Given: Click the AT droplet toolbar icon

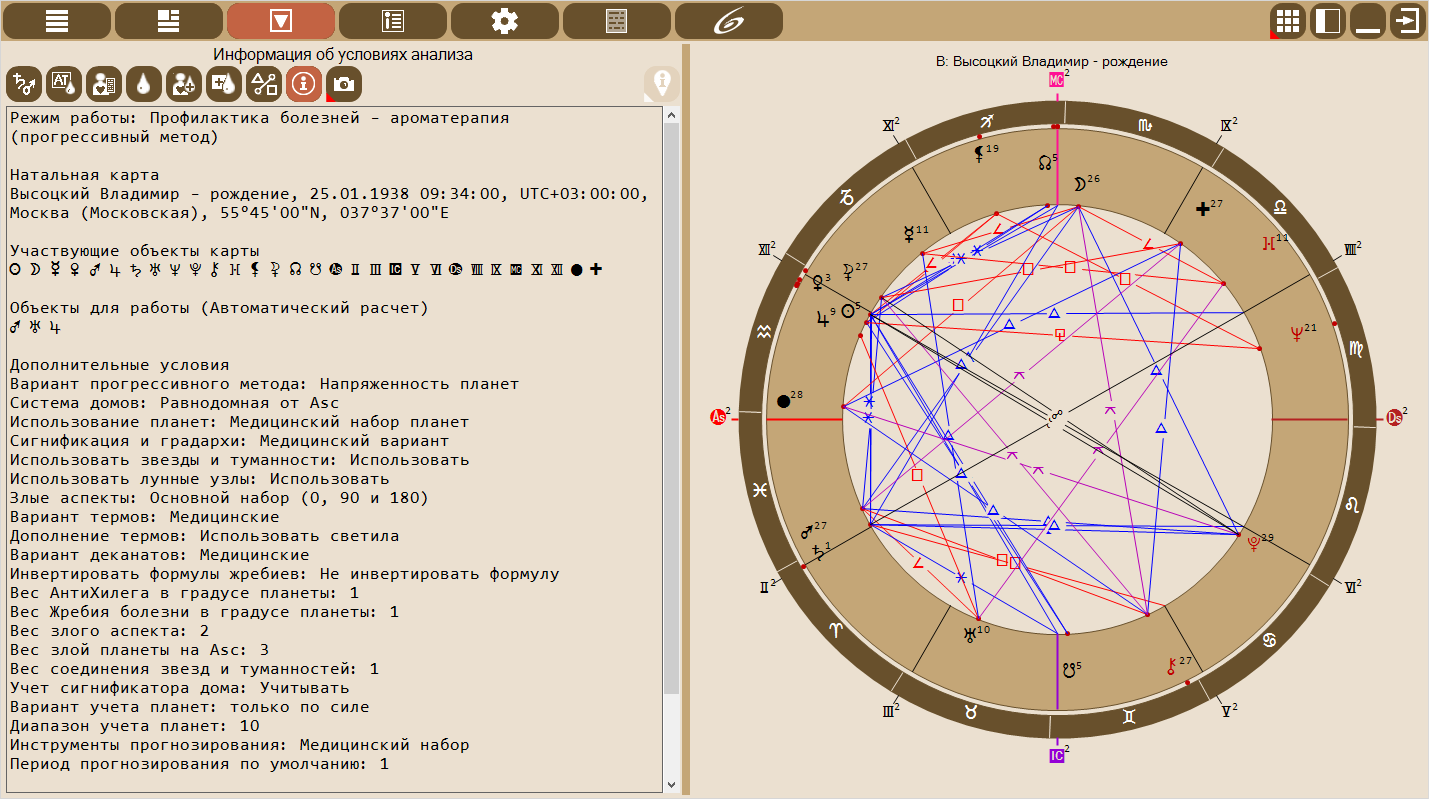Looking at the screenshot, I should click(64, 85).
